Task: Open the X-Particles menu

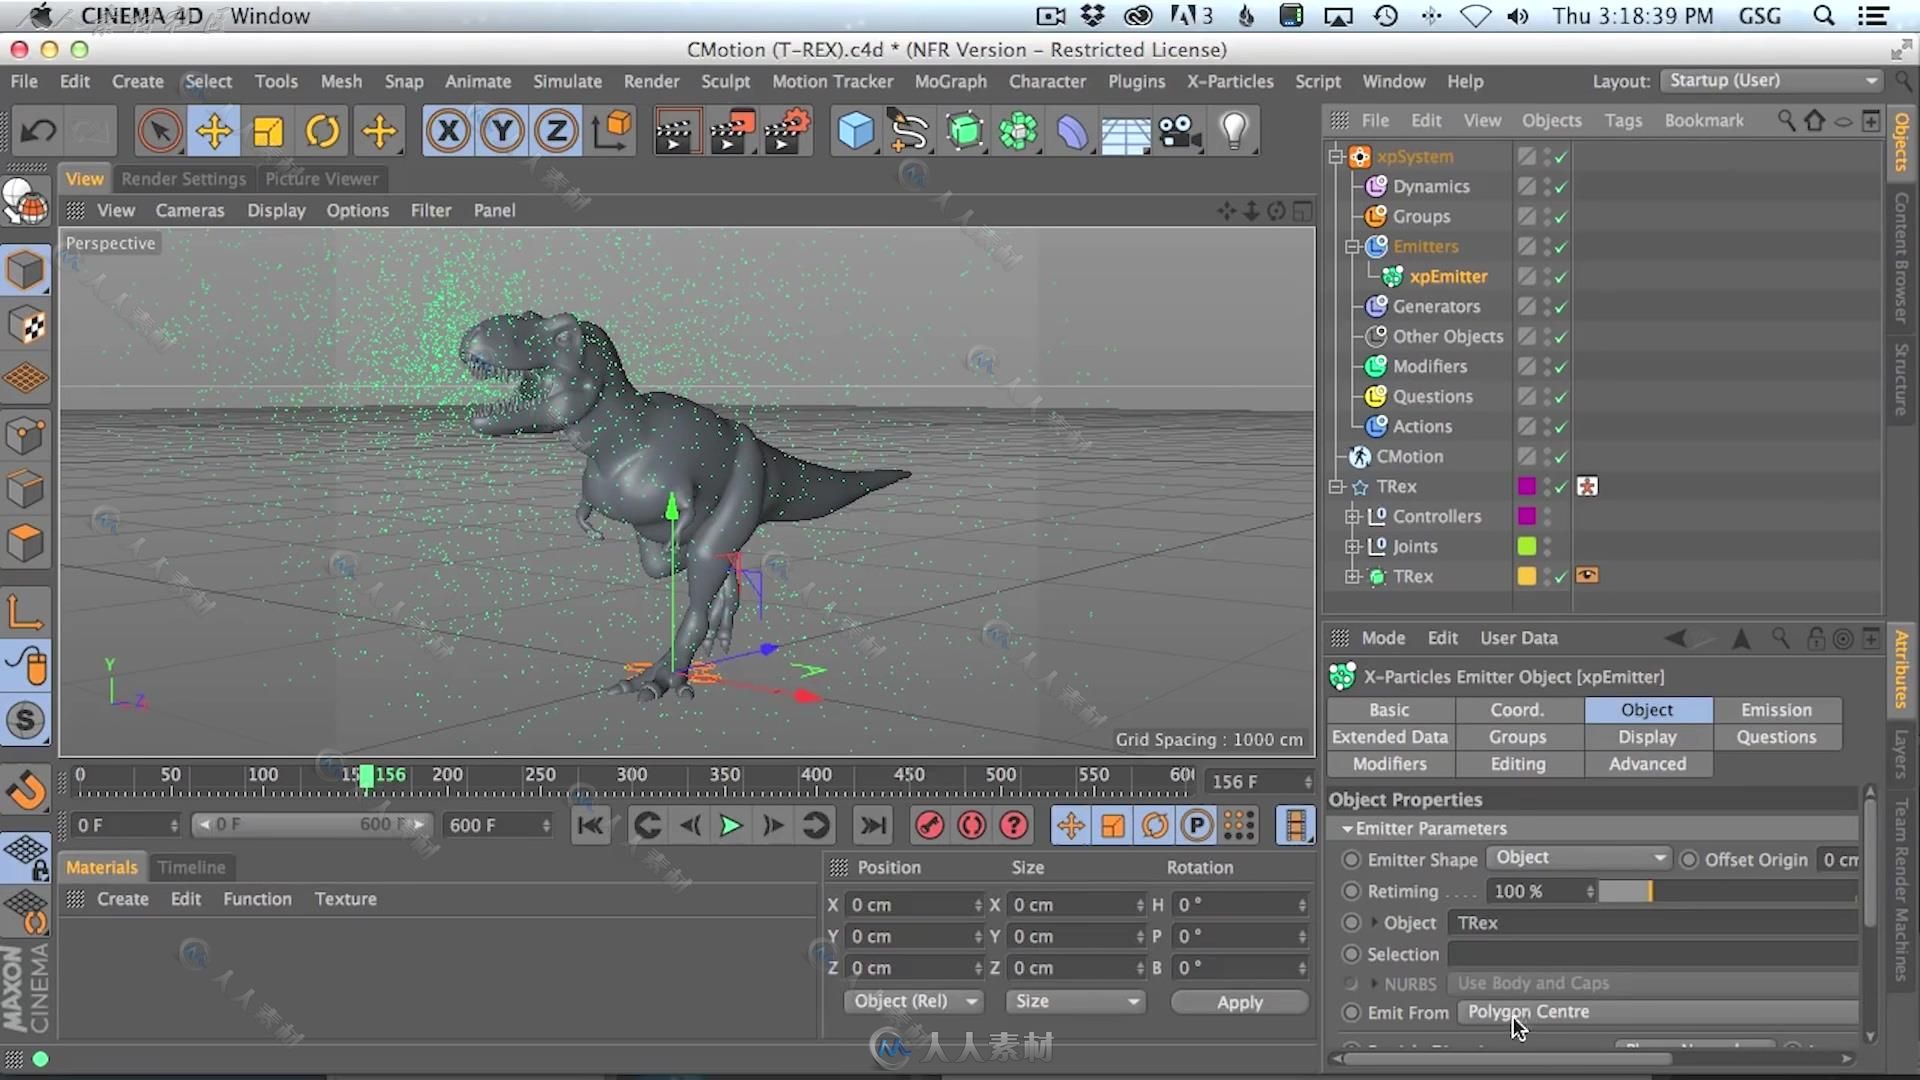Action: point(1230,81)
